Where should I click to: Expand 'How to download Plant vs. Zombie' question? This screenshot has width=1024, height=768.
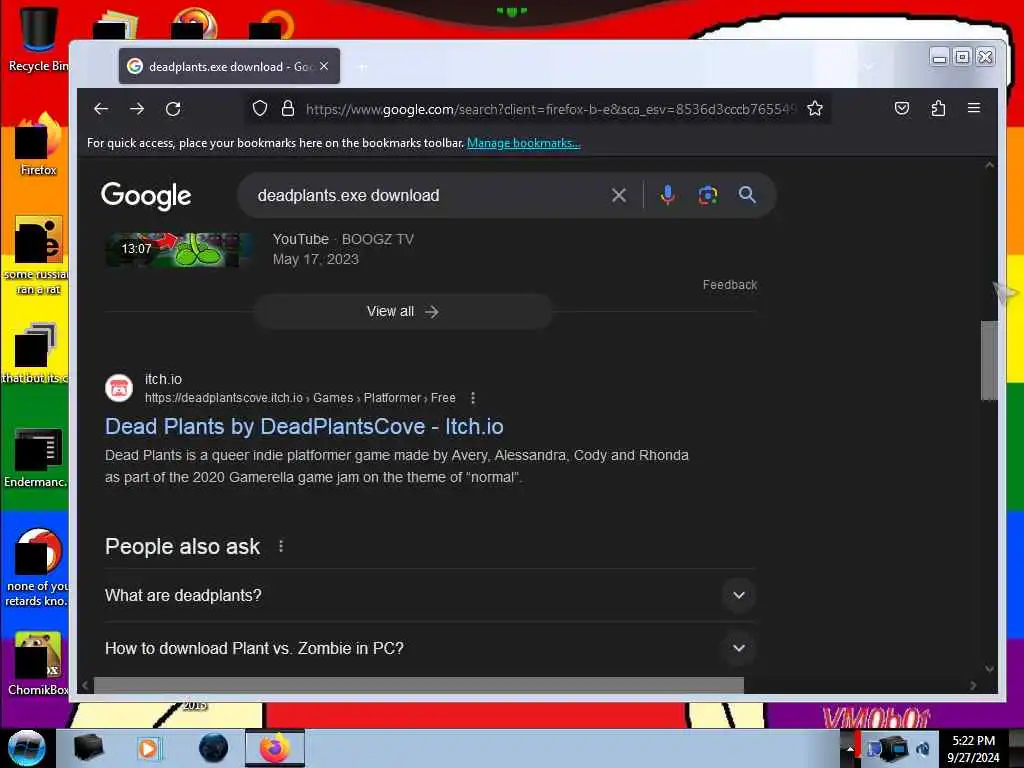click(430, 648)
